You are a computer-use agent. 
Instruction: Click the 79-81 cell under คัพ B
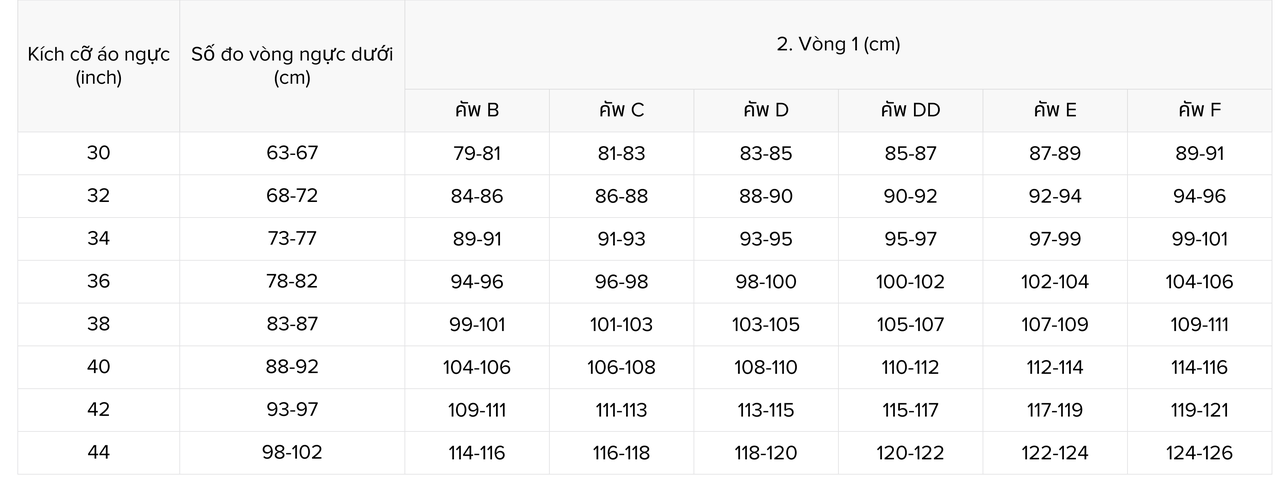pyautogui.click(x=477, y=153)
